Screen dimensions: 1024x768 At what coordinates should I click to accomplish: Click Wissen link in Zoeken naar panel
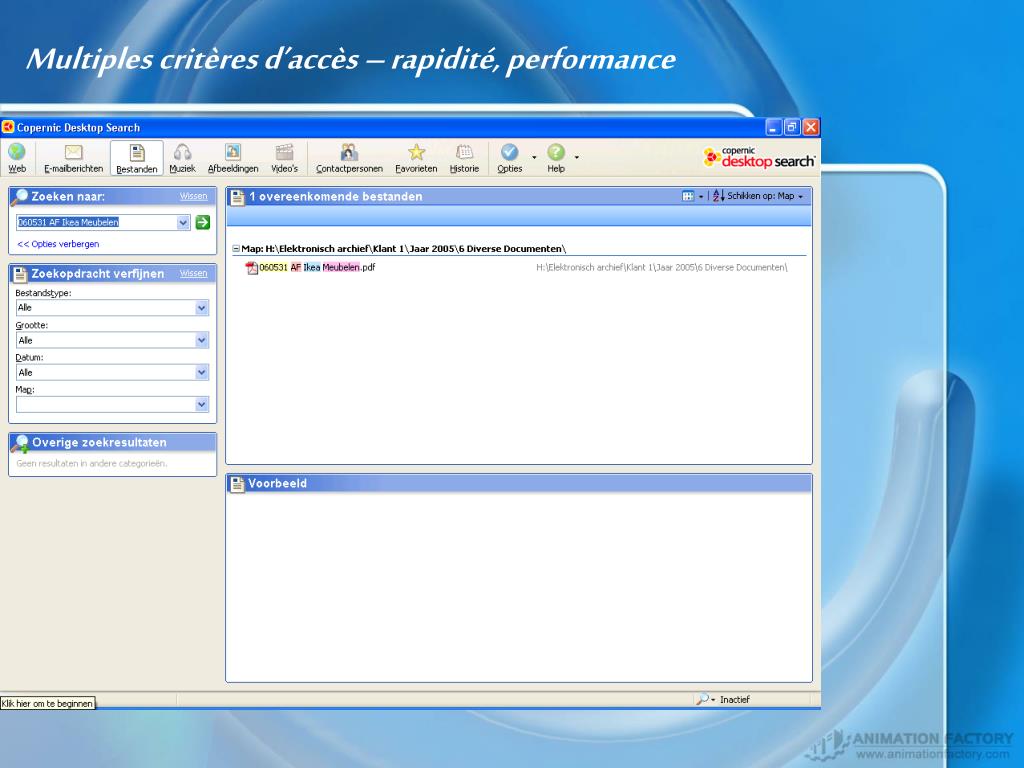coord(193,196)
